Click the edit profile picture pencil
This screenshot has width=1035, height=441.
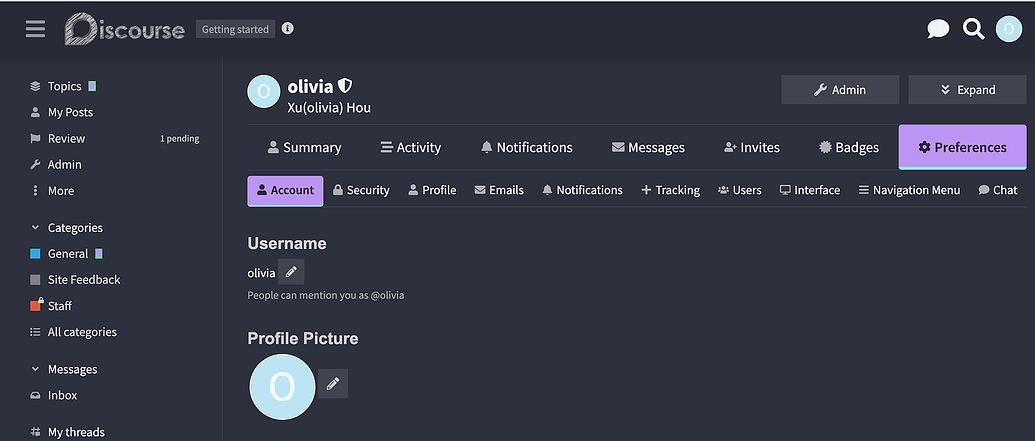coord(333,384)
